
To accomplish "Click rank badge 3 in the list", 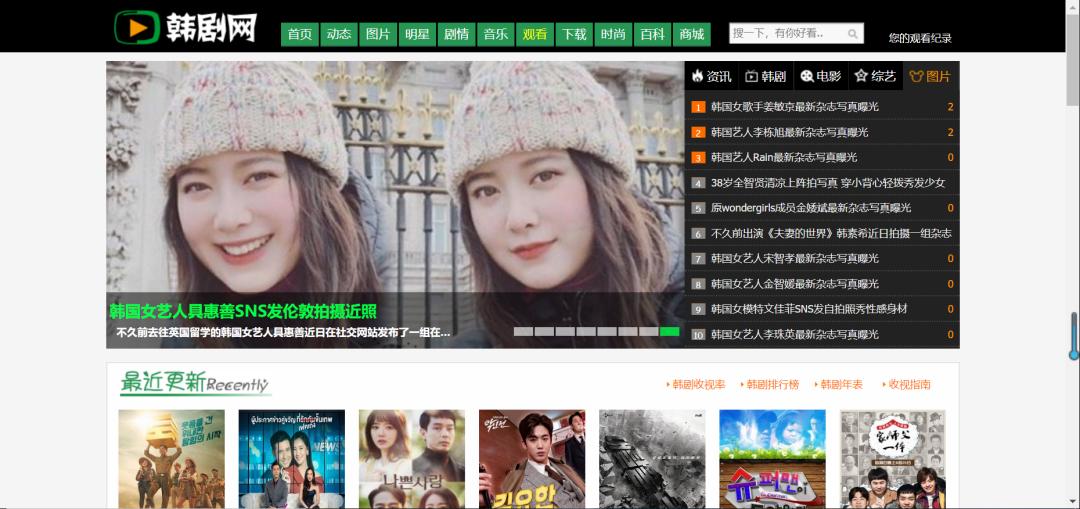I will click(x=698, y=158).
